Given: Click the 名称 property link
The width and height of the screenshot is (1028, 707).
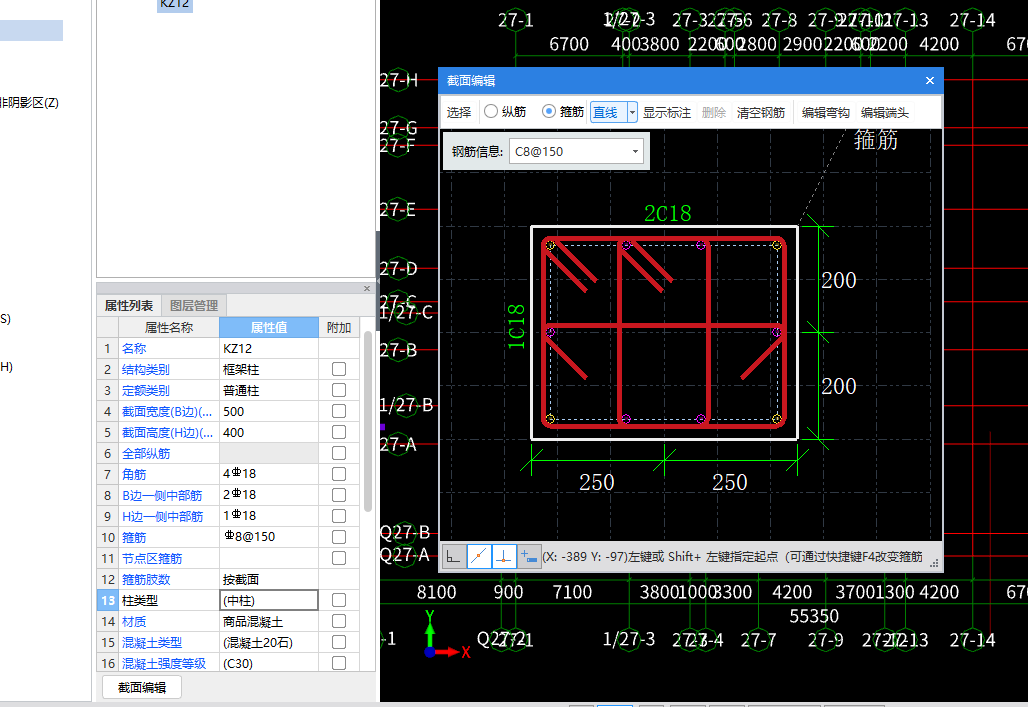Looking at the screenshot, I should [134, 348].
